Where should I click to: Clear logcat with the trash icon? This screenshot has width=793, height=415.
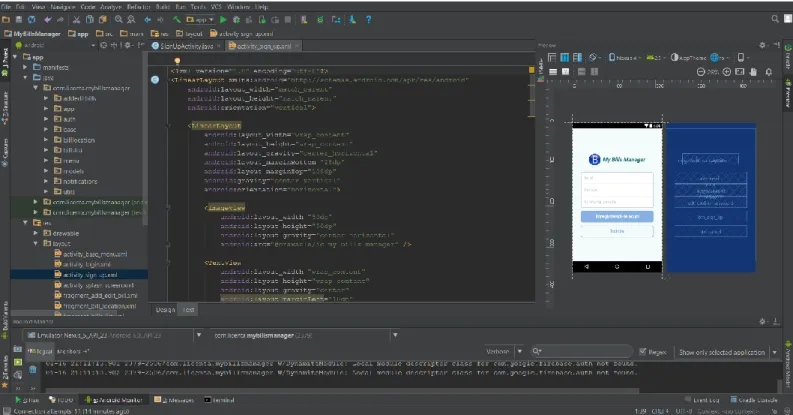coord(32,370)
